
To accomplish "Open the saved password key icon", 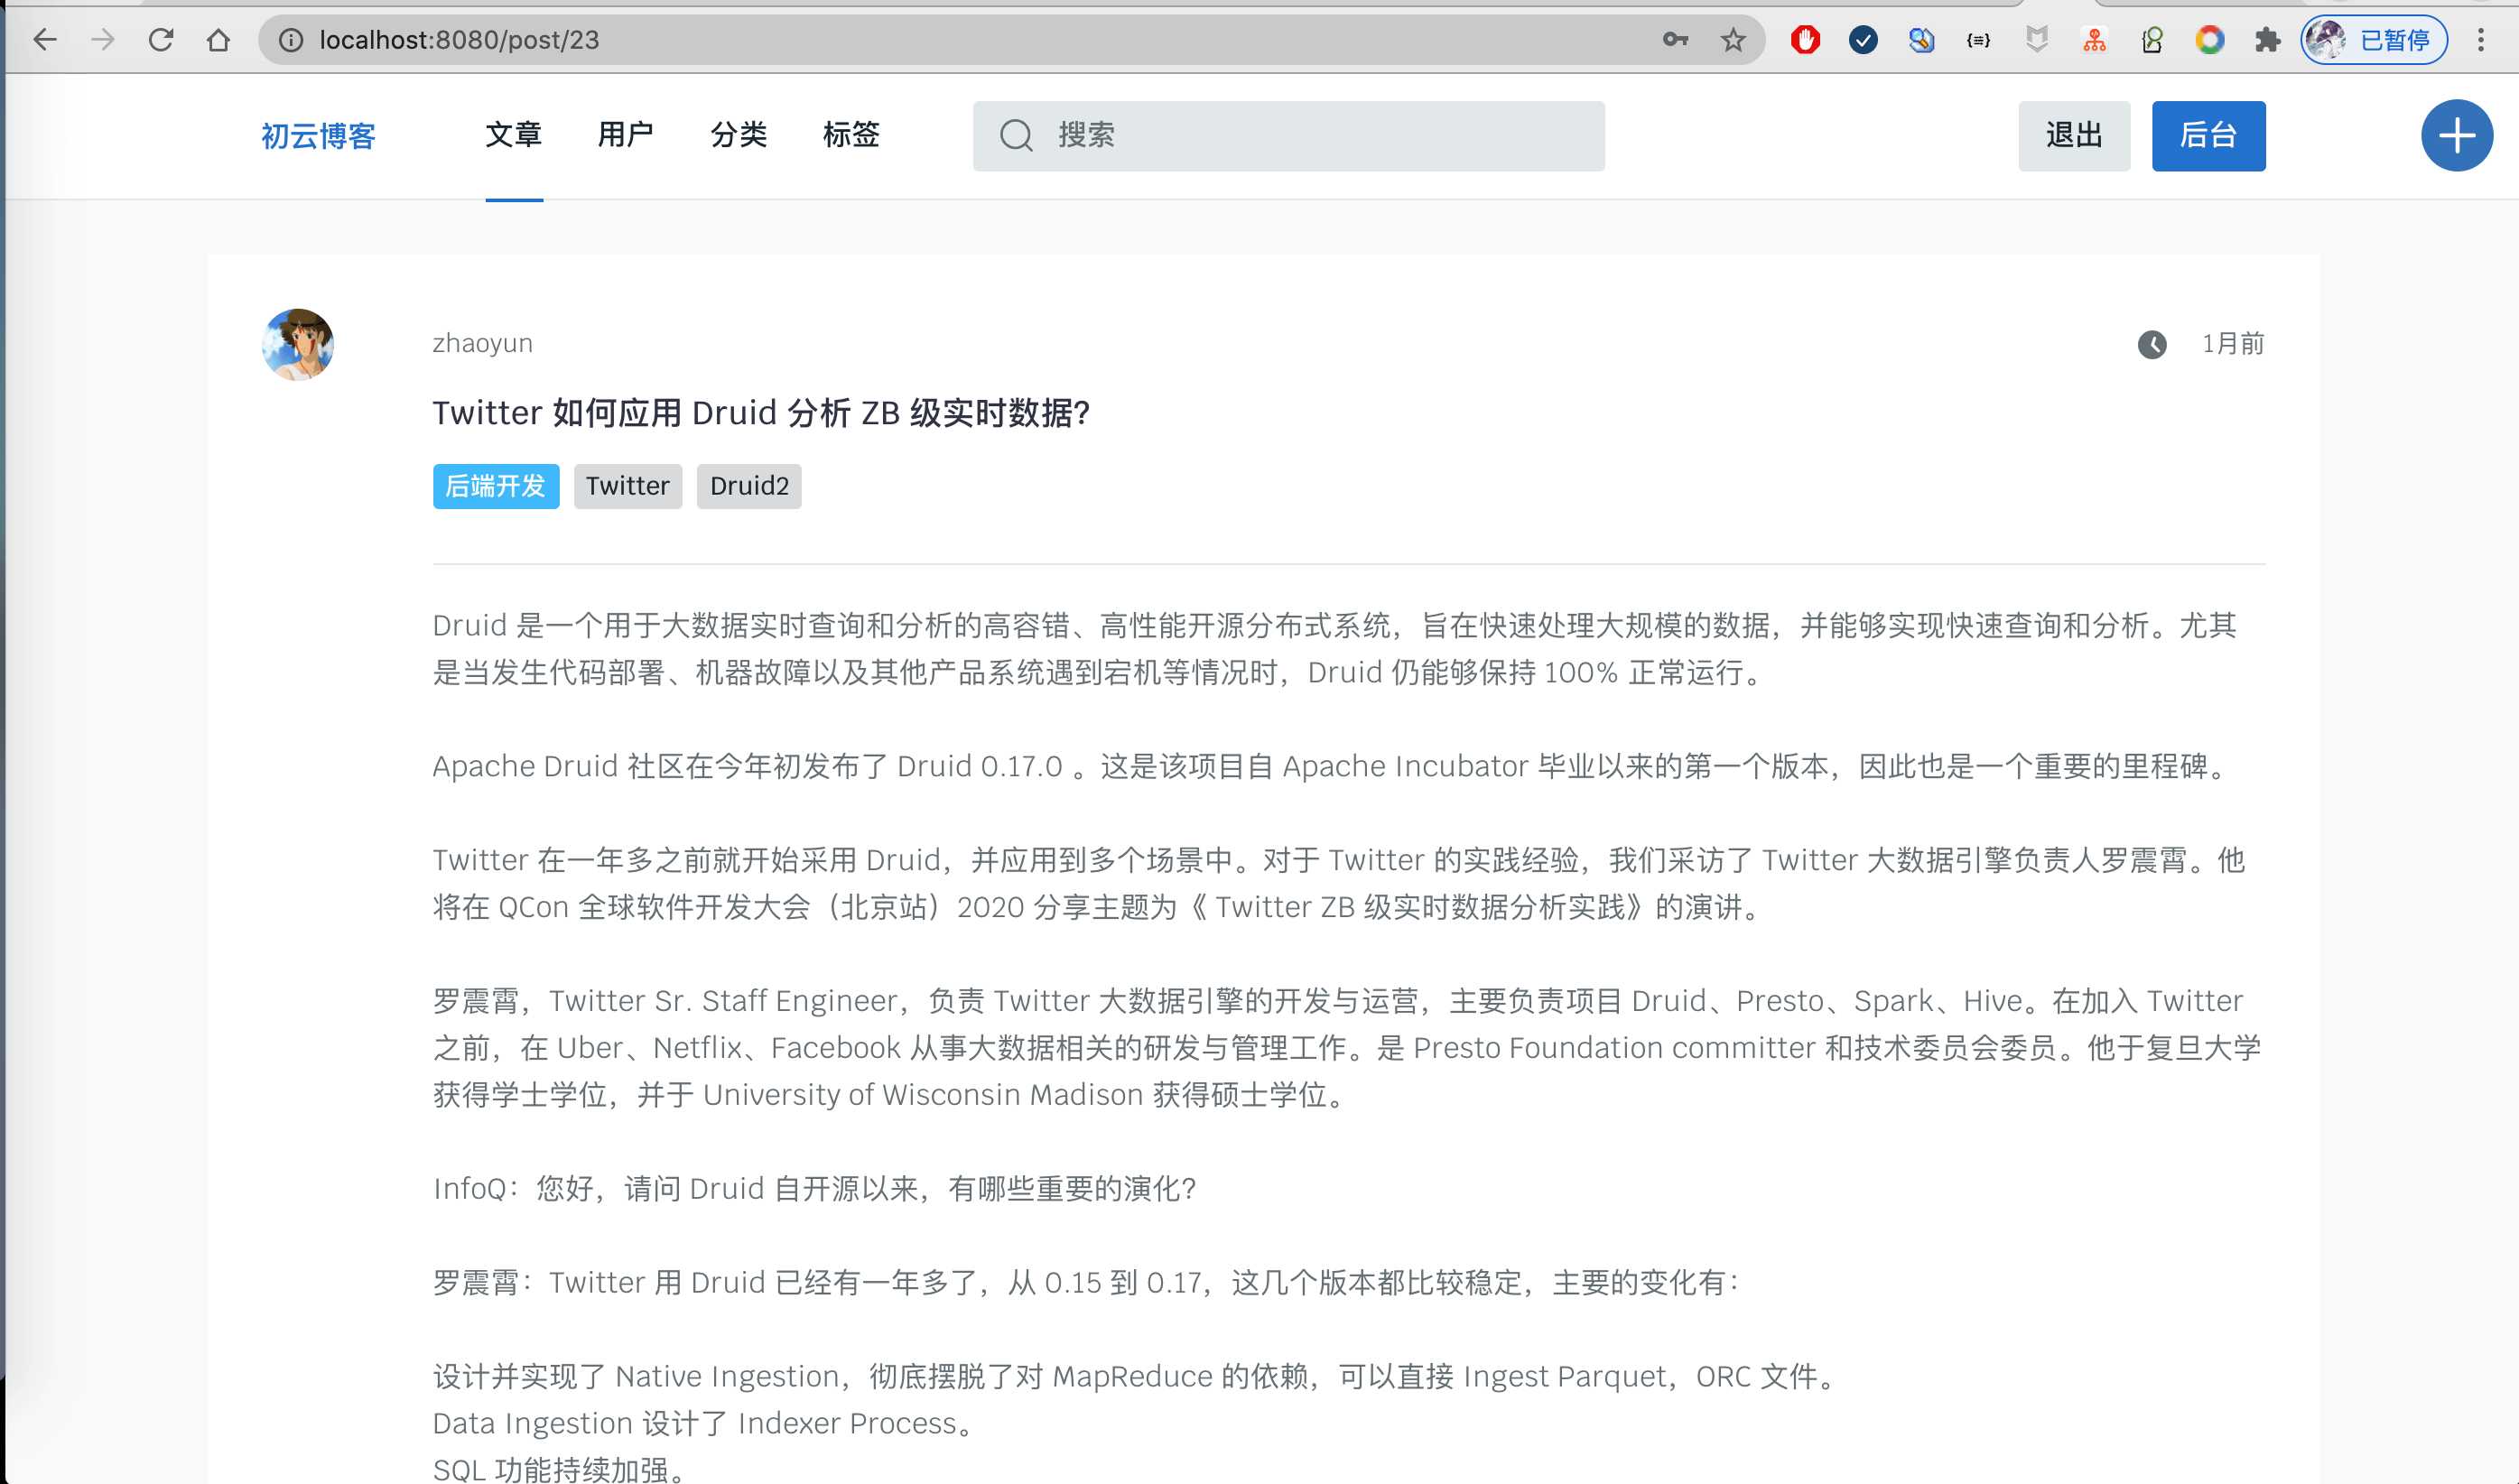I will [1675, 40].
